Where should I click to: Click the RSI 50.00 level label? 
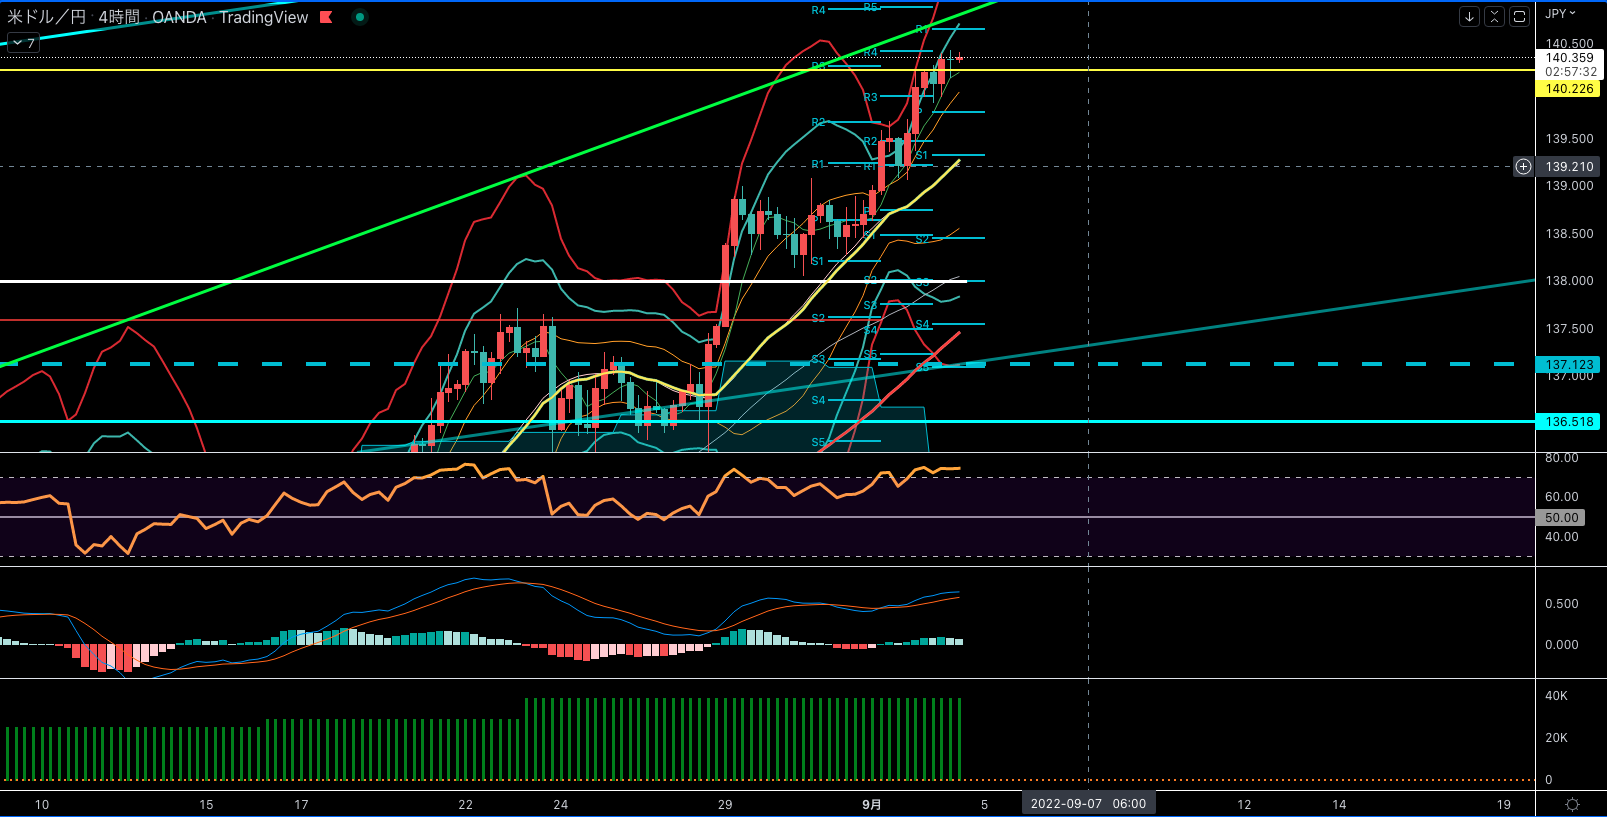click(x=1560, y=518)
